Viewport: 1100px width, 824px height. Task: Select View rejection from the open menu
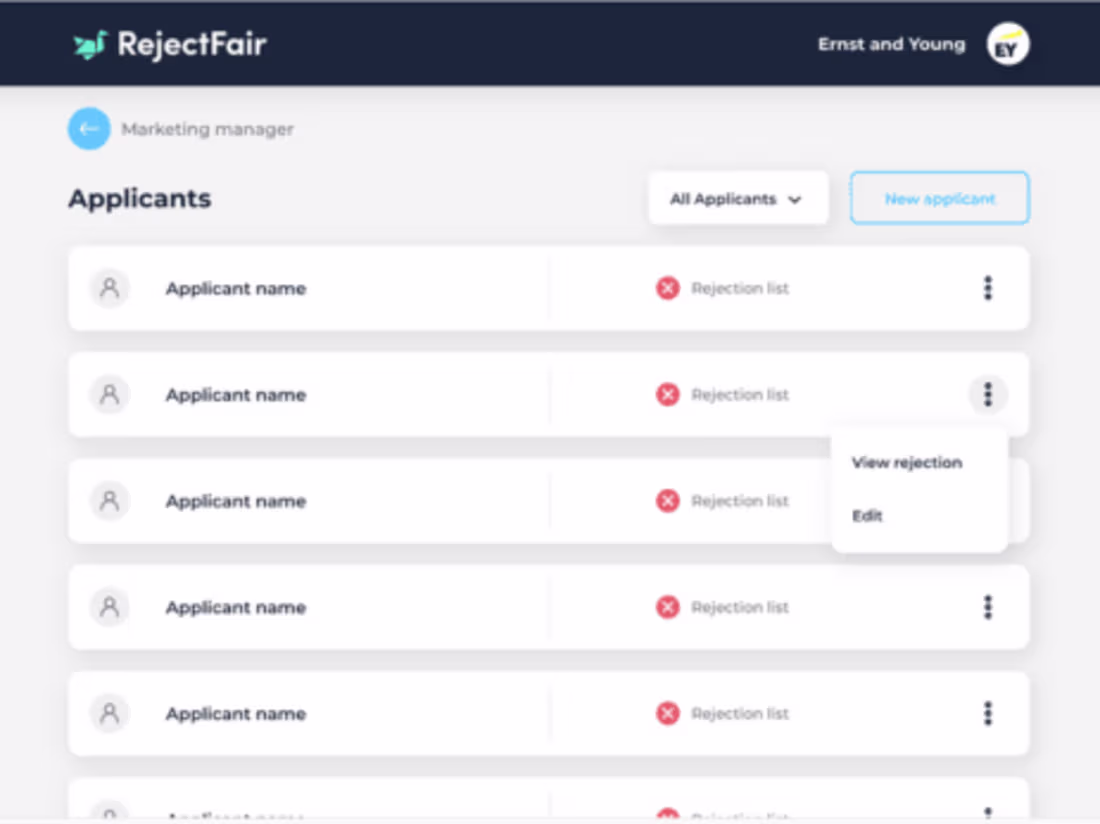[x=906, y=462]
